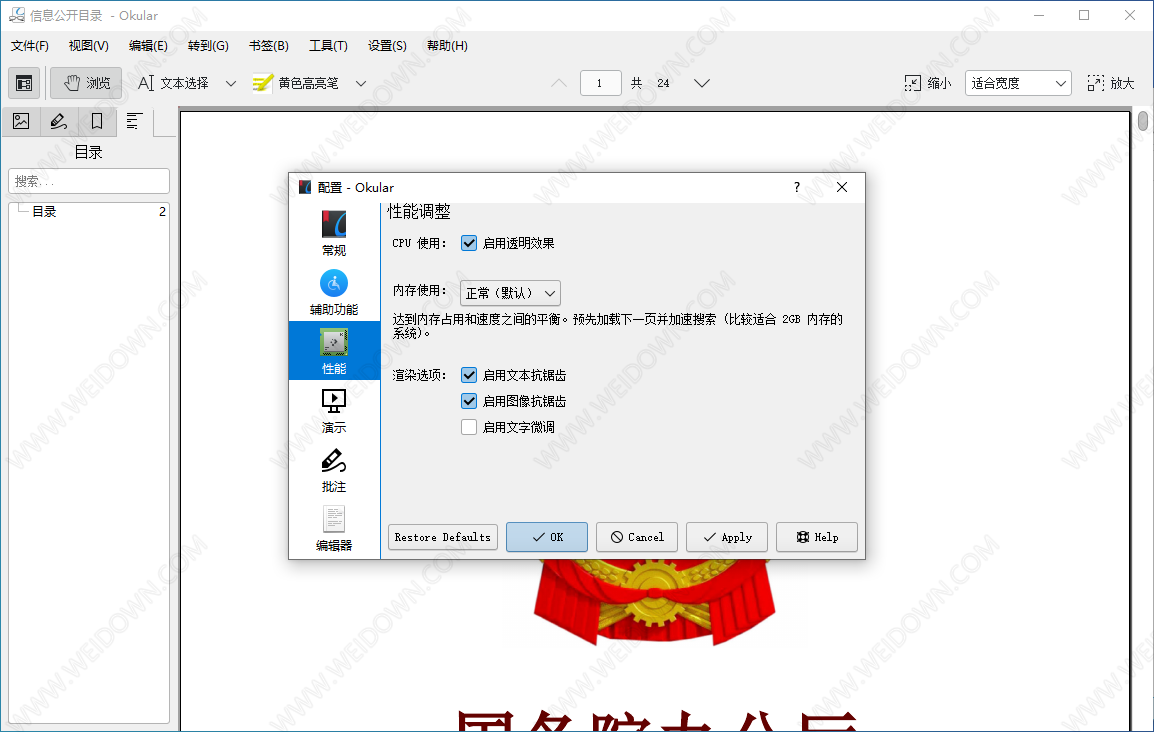Open the Reviews annotations sidebar tab icon
1154x732 pixels.
59,121
